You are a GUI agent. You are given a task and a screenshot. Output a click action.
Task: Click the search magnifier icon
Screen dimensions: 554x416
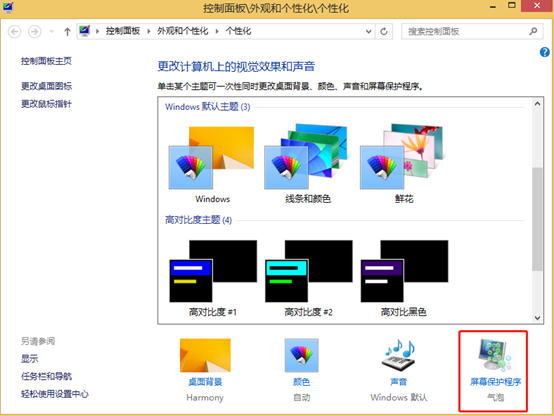tap(533, 31)
